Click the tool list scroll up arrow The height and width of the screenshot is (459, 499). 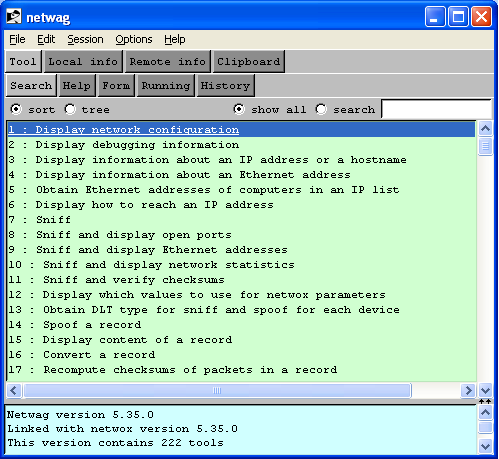(485, 128)
